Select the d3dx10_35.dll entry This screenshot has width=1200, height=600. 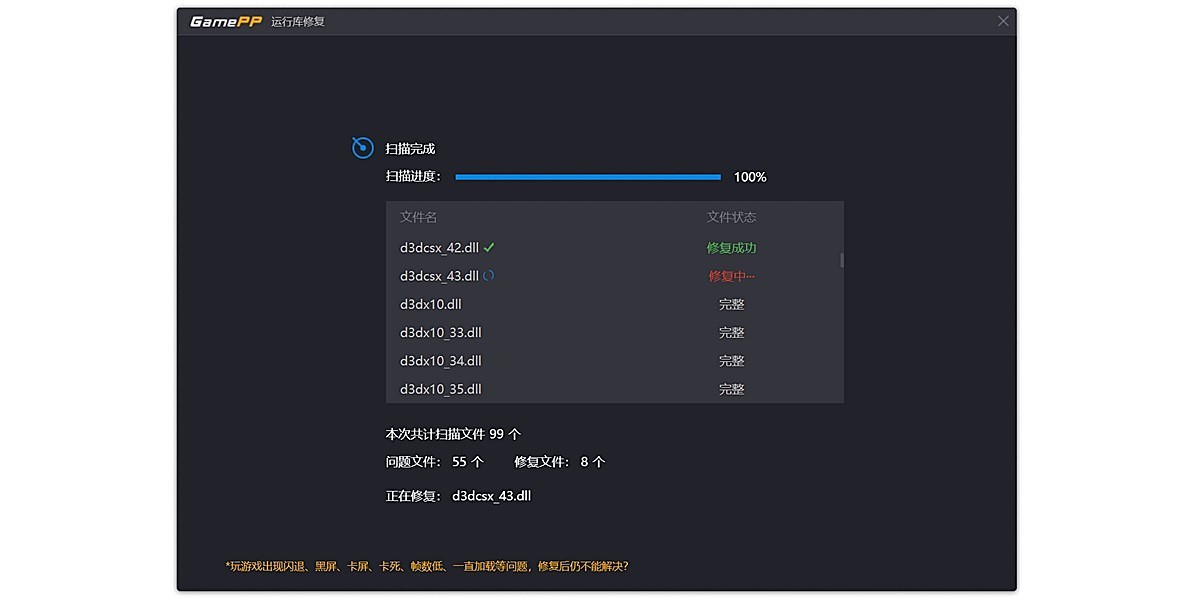(x=440, y=388)
